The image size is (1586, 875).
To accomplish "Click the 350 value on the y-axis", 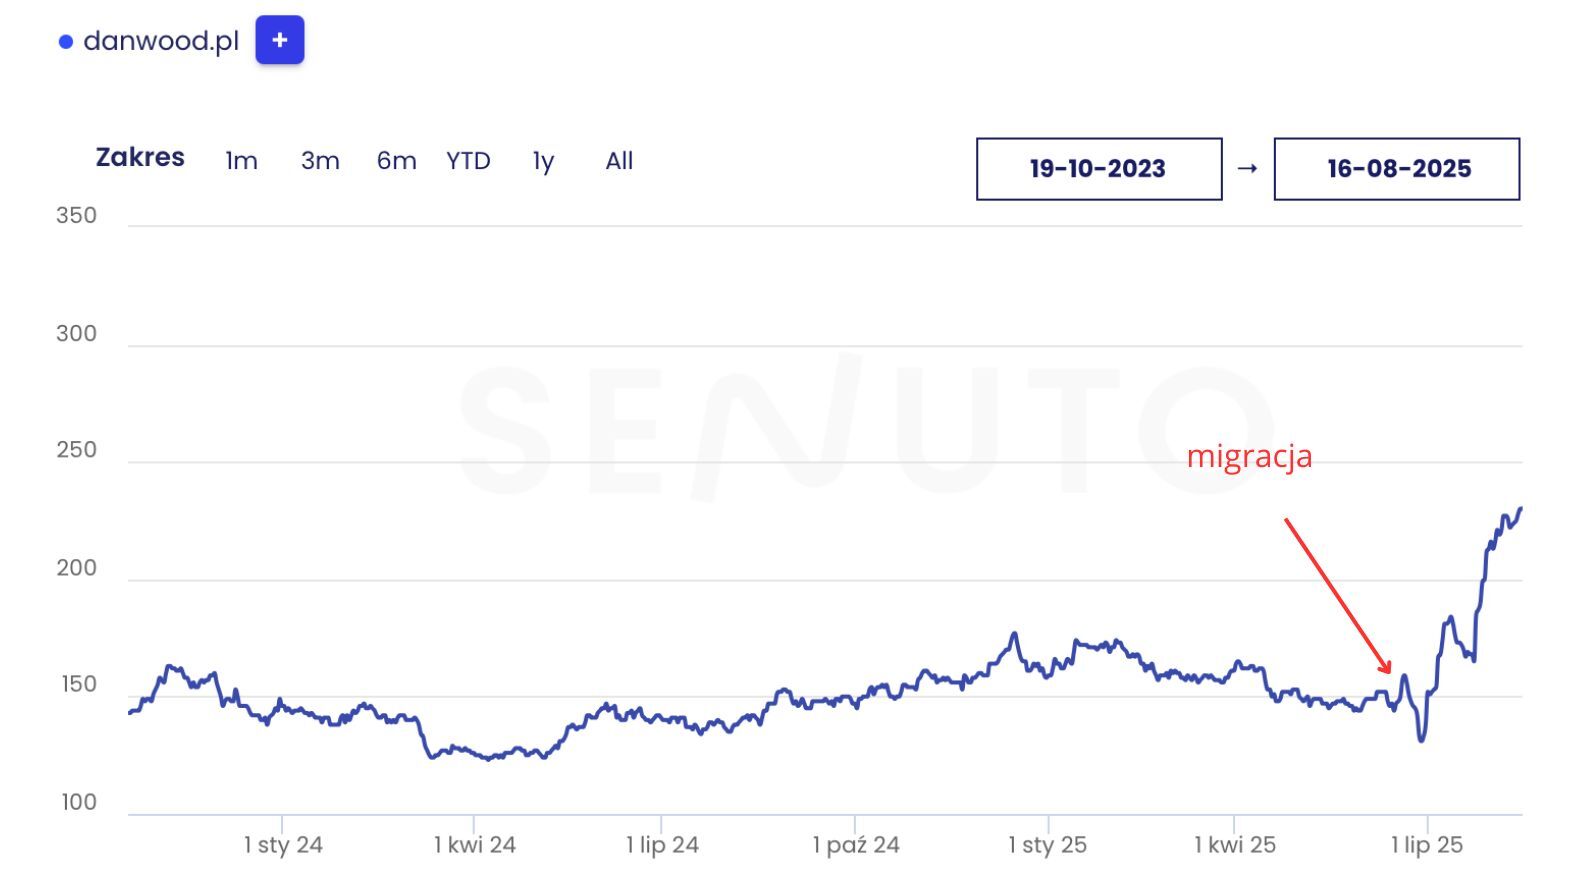I will [76, 216].
